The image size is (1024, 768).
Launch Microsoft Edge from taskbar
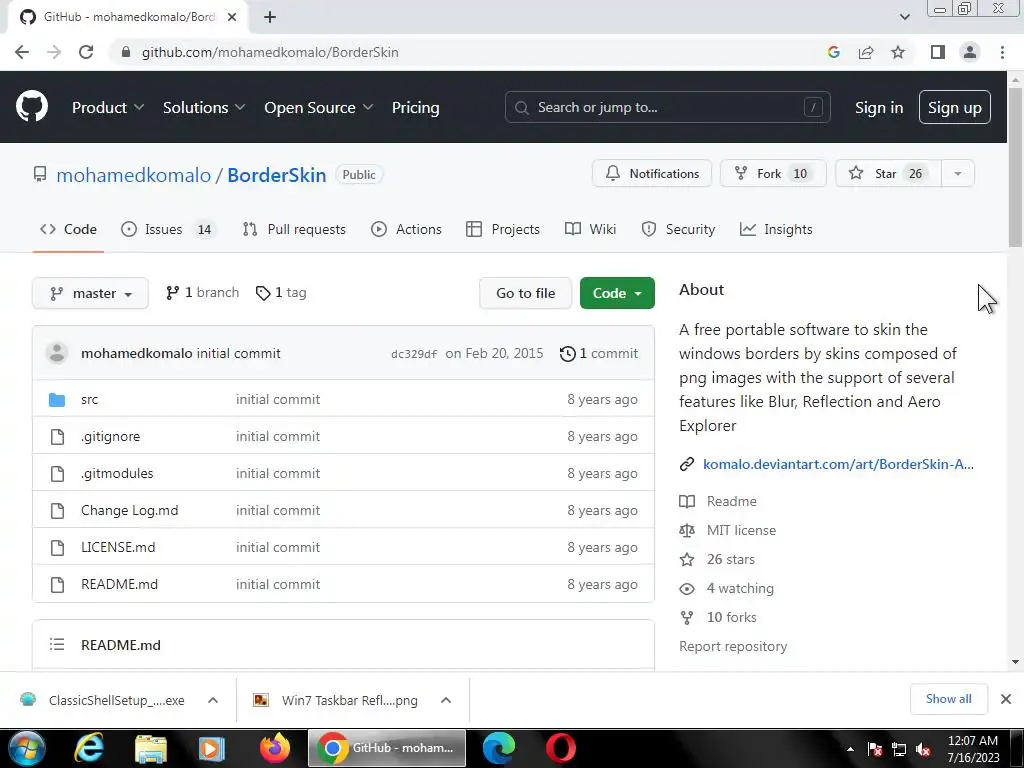(x=499, y=748)
